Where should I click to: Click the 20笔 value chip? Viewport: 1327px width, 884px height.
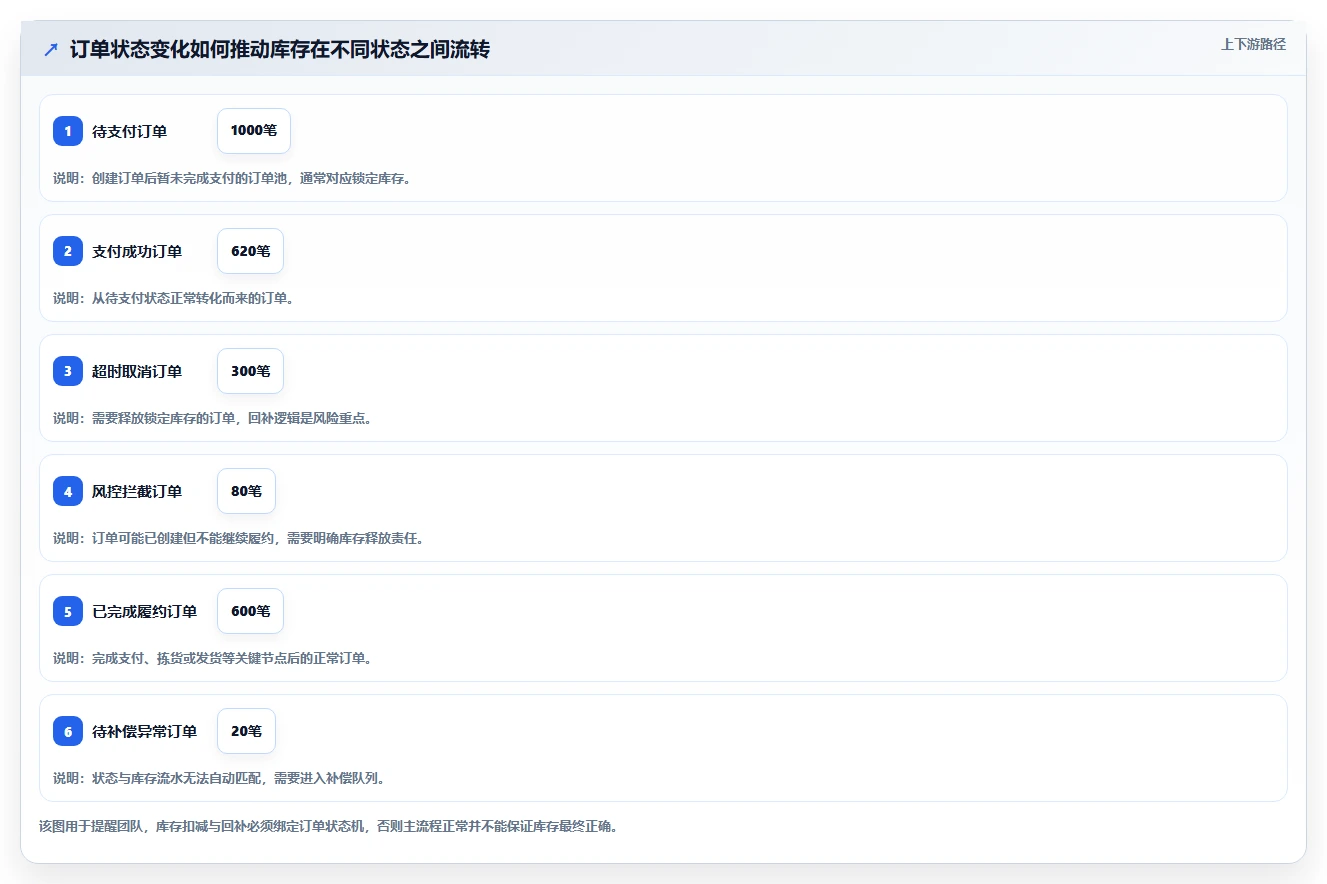pyautogui.click(x=246, y=731)
